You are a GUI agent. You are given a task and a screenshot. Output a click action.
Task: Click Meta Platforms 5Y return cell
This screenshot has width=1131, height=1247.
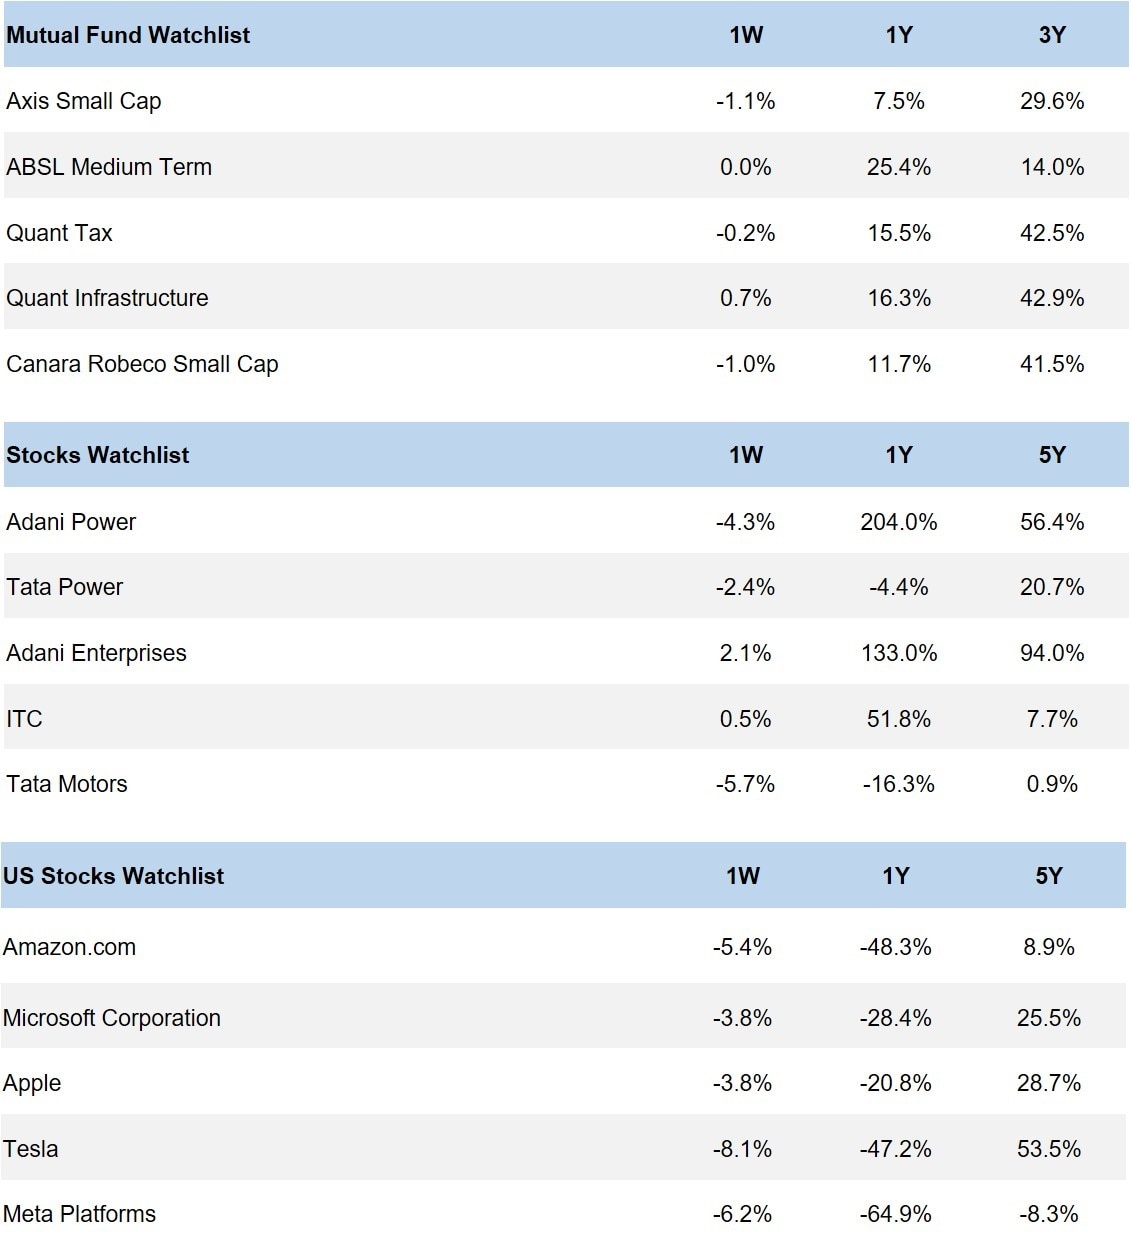click(1048, 1214)
